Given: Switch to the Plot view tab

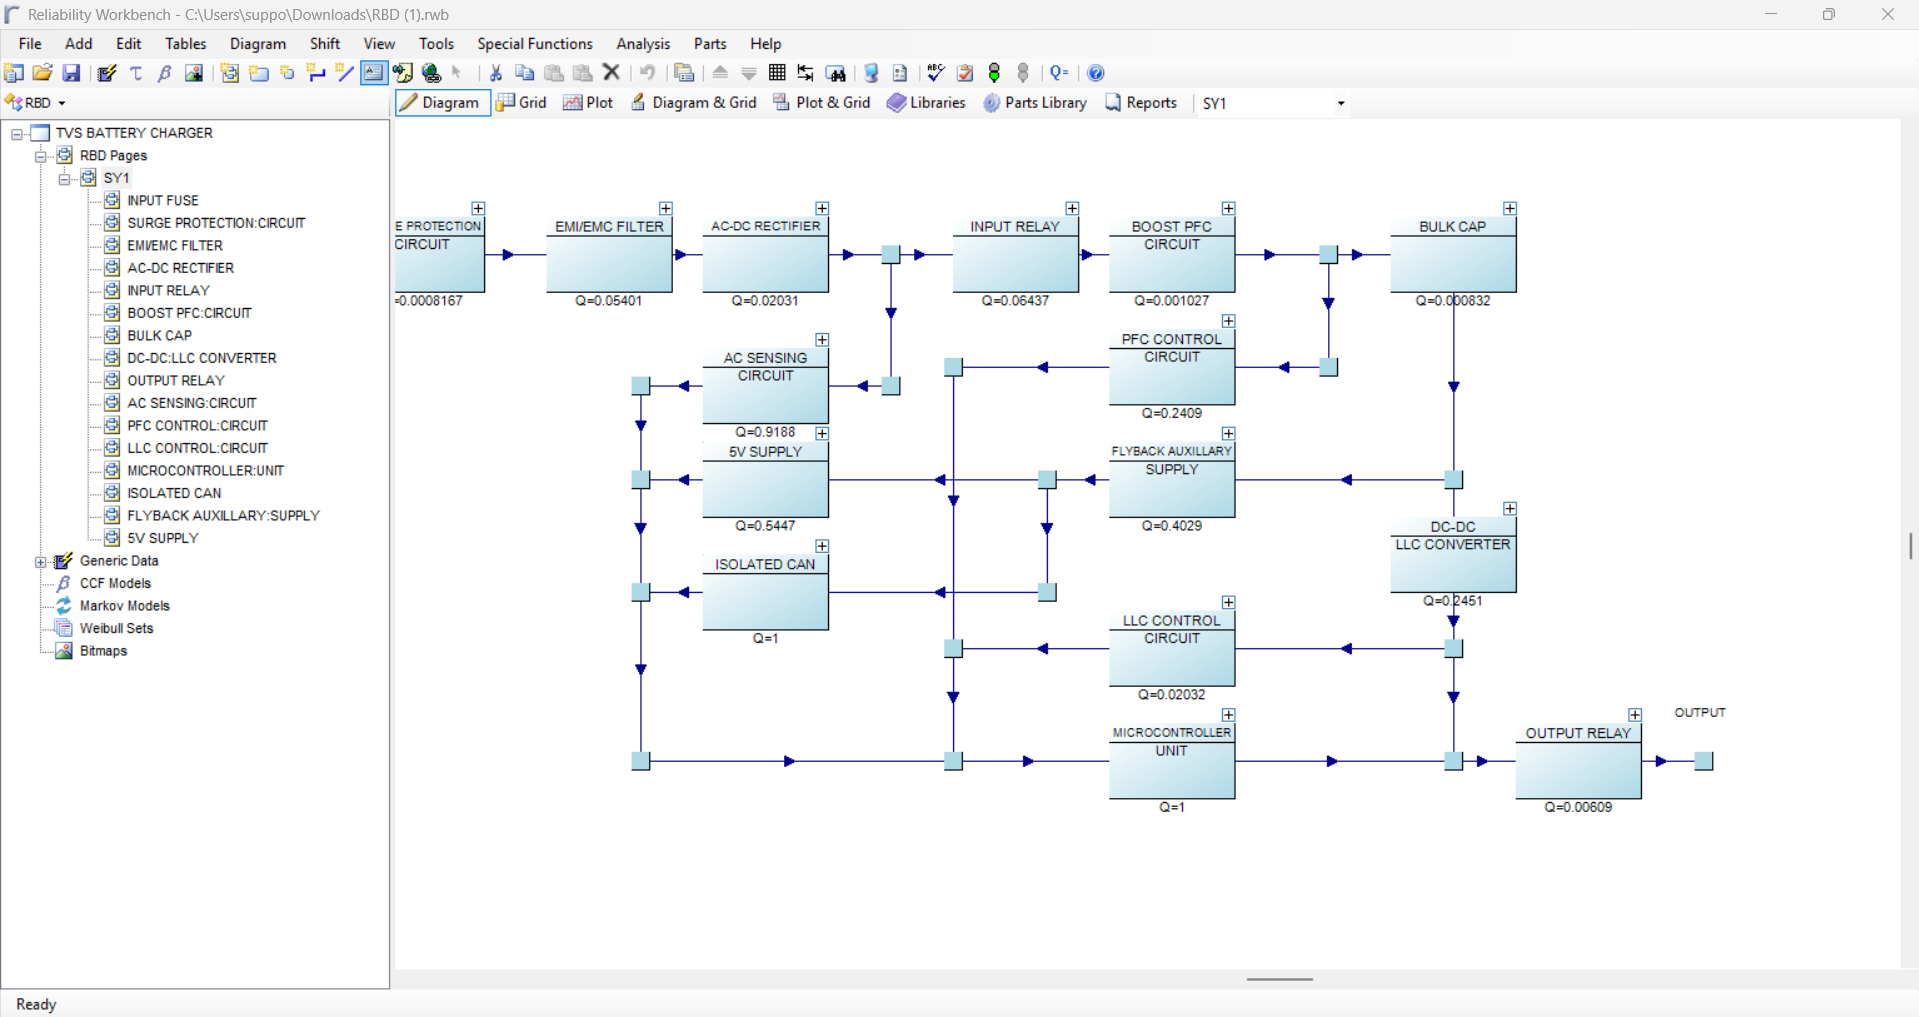Looking at the screenshot, I should [589, 103].
